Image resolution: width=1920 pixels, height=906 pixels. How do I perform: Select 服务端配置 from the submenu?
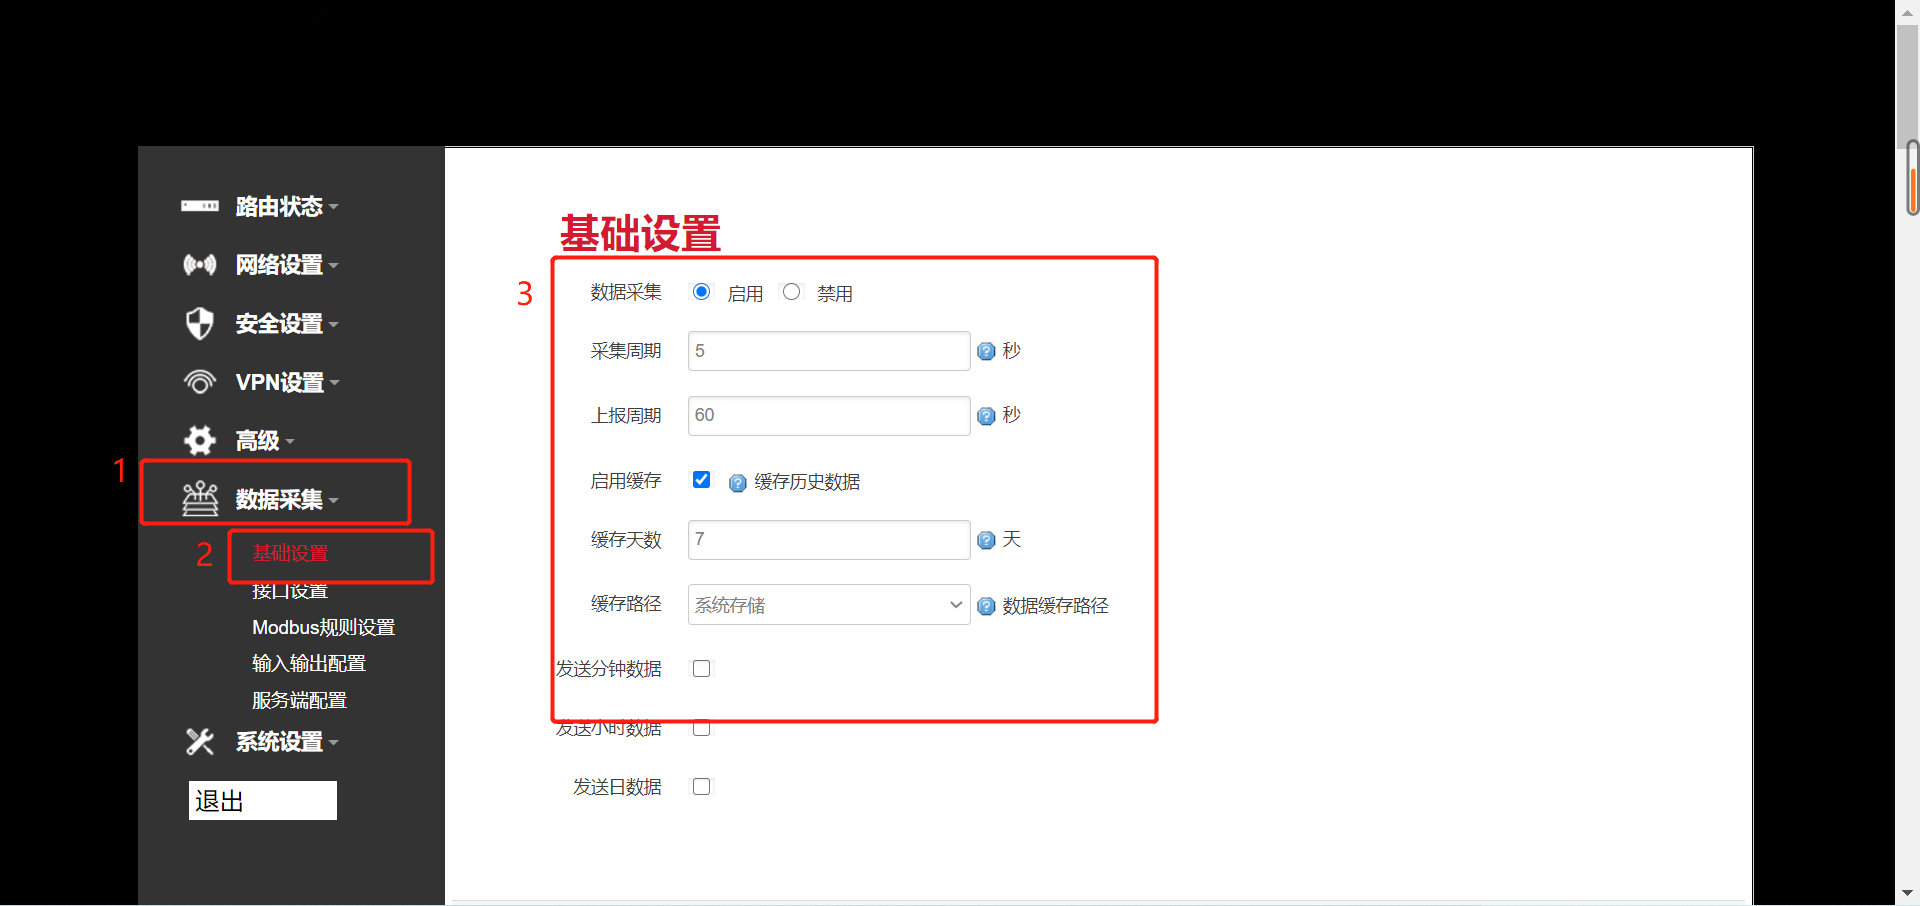299,700
